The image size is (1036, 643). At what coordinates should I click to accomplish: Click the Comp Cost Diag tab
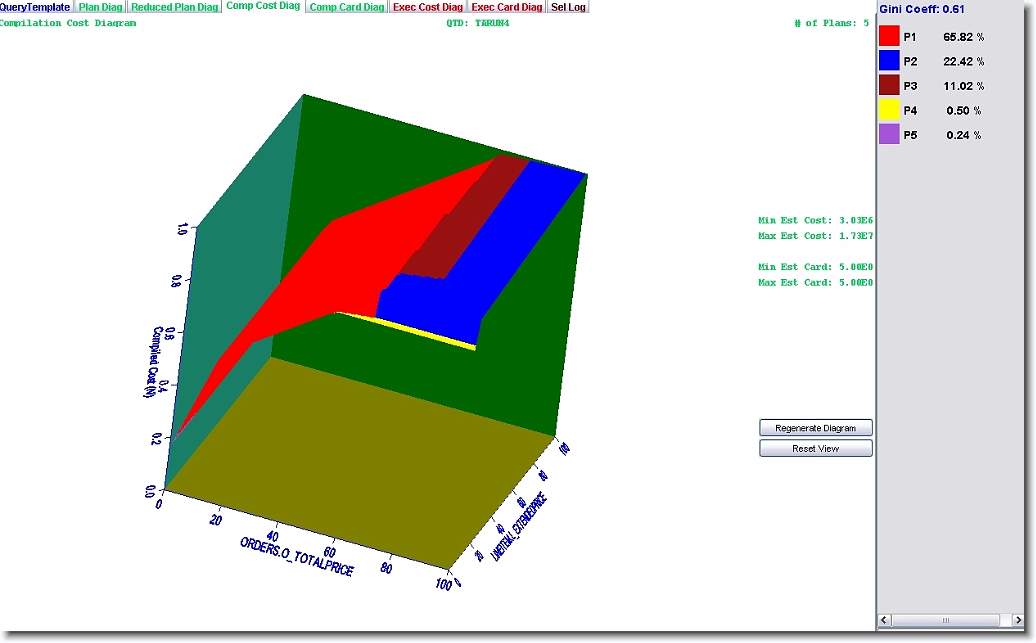(263, 7)
